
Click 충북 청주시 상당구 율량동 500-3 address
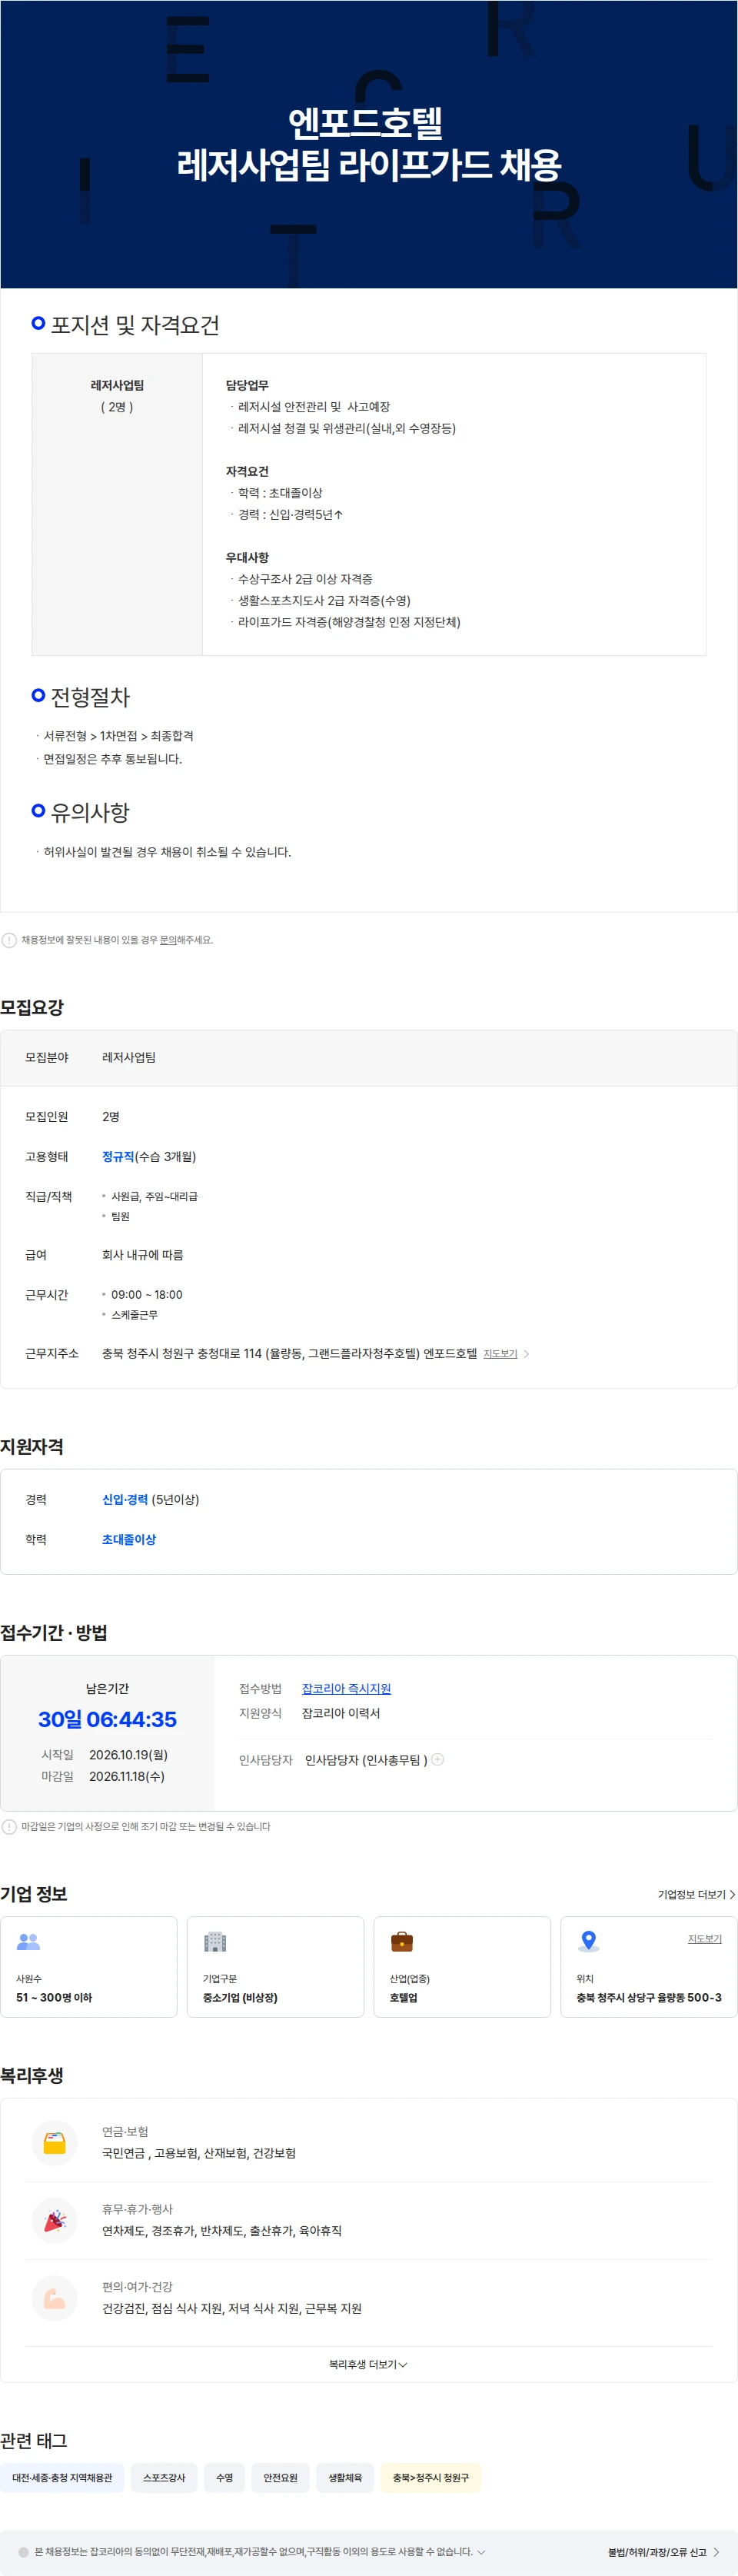click(x=649, y=1998)
